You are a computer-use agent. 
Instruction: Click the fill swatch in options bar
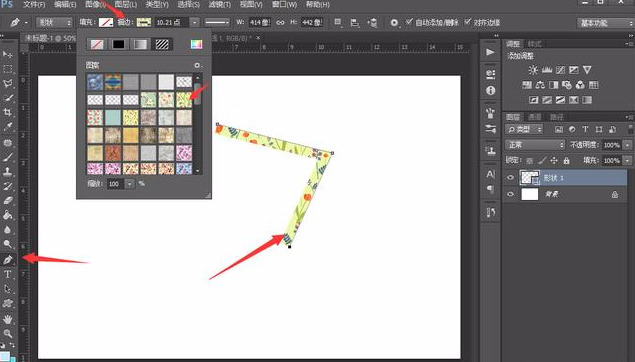tap(106, 22)
